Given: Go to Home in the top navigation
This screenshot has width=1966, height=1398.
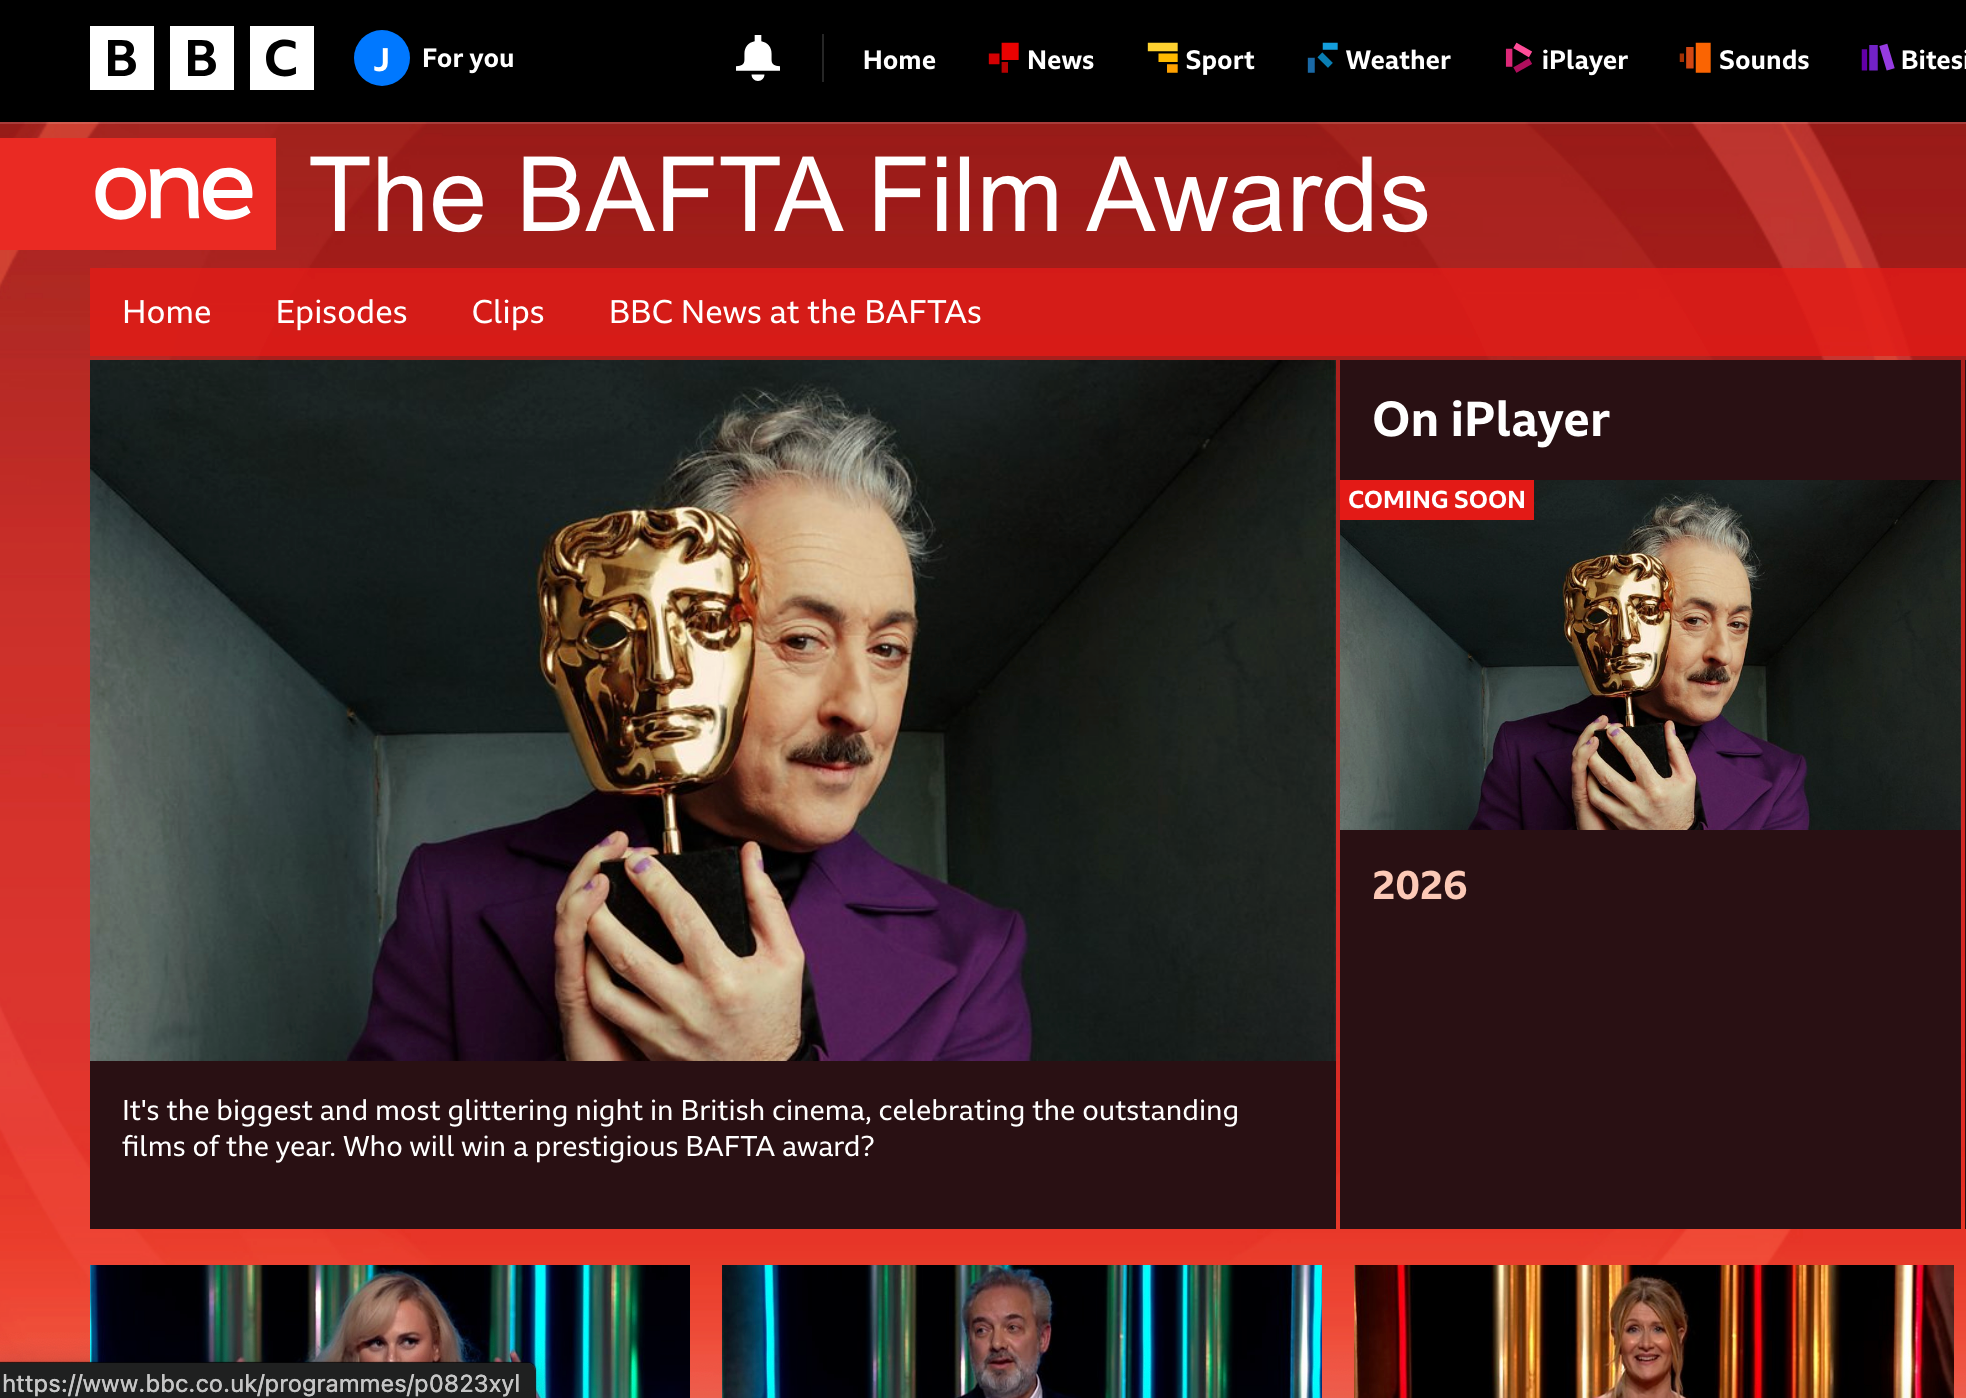Looking at the screenshot, I should tap(898, 60).
